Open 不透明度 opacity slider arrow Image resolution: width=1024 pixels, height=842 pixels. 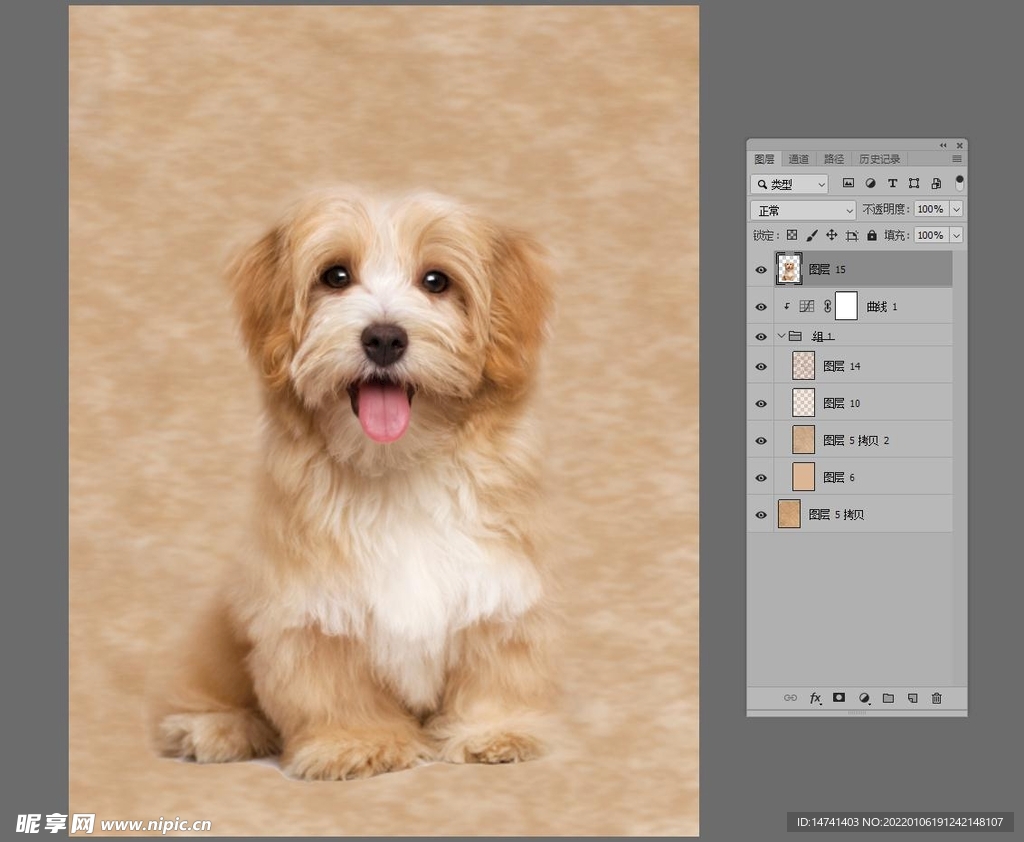pyautogui.click(x=956, y=209)
